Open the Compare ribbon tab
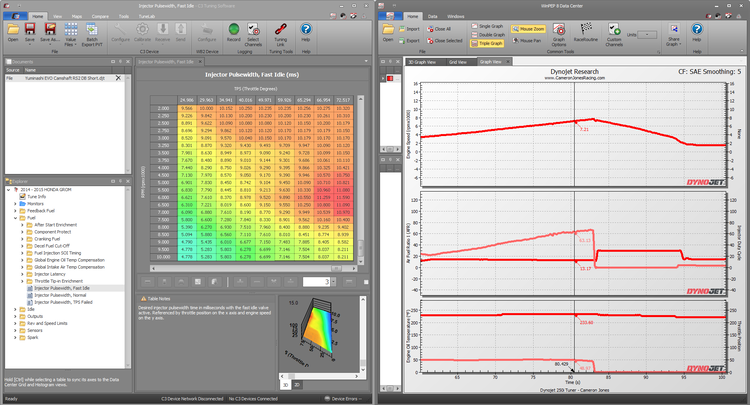750x405 pixels. [100, 16]
